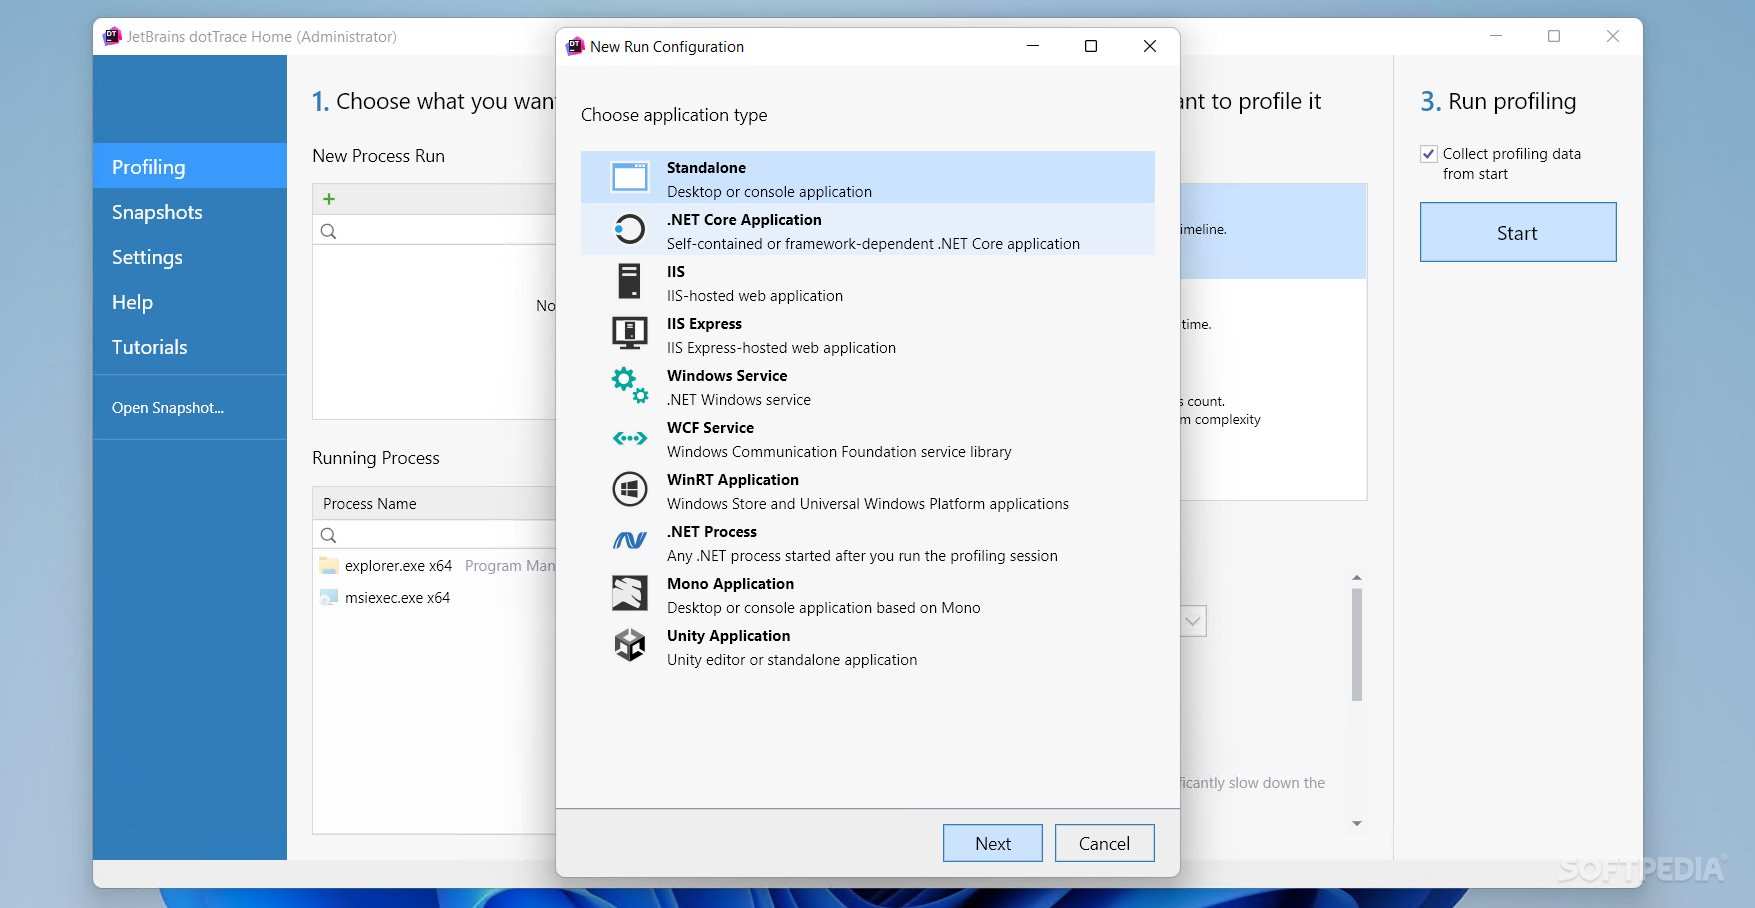1755x908 pixels.
Task: Click the Cancel button
Action: pyautogui.click(x=1104, y=843)
